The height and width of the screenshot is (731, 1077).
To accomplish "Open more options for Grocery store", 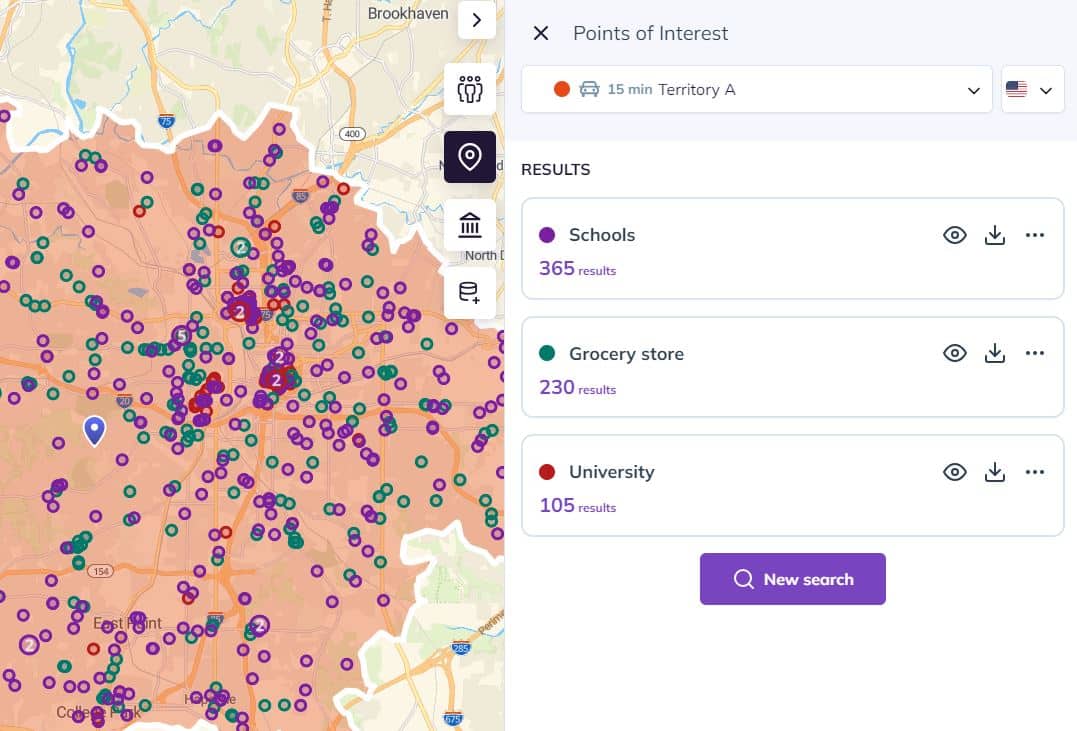I will (1034, 353).
